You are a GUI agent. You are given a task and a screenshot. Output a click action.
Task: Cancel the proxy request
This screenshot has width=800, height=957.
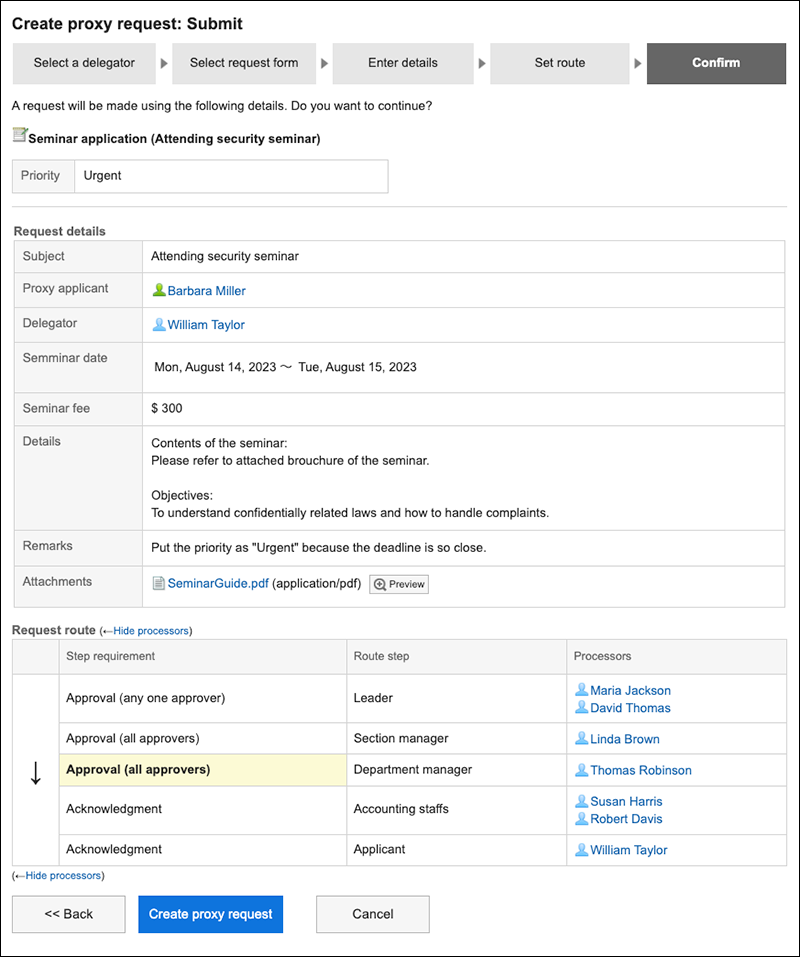(373, 914)
